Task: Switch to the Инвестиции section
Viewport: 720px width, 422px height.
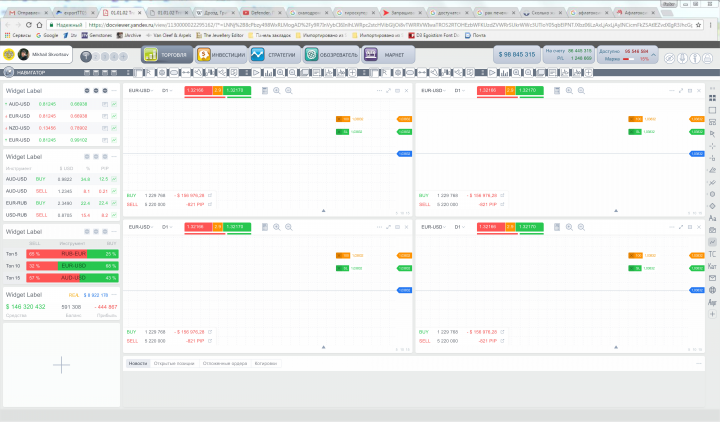Action: point(221,55)
